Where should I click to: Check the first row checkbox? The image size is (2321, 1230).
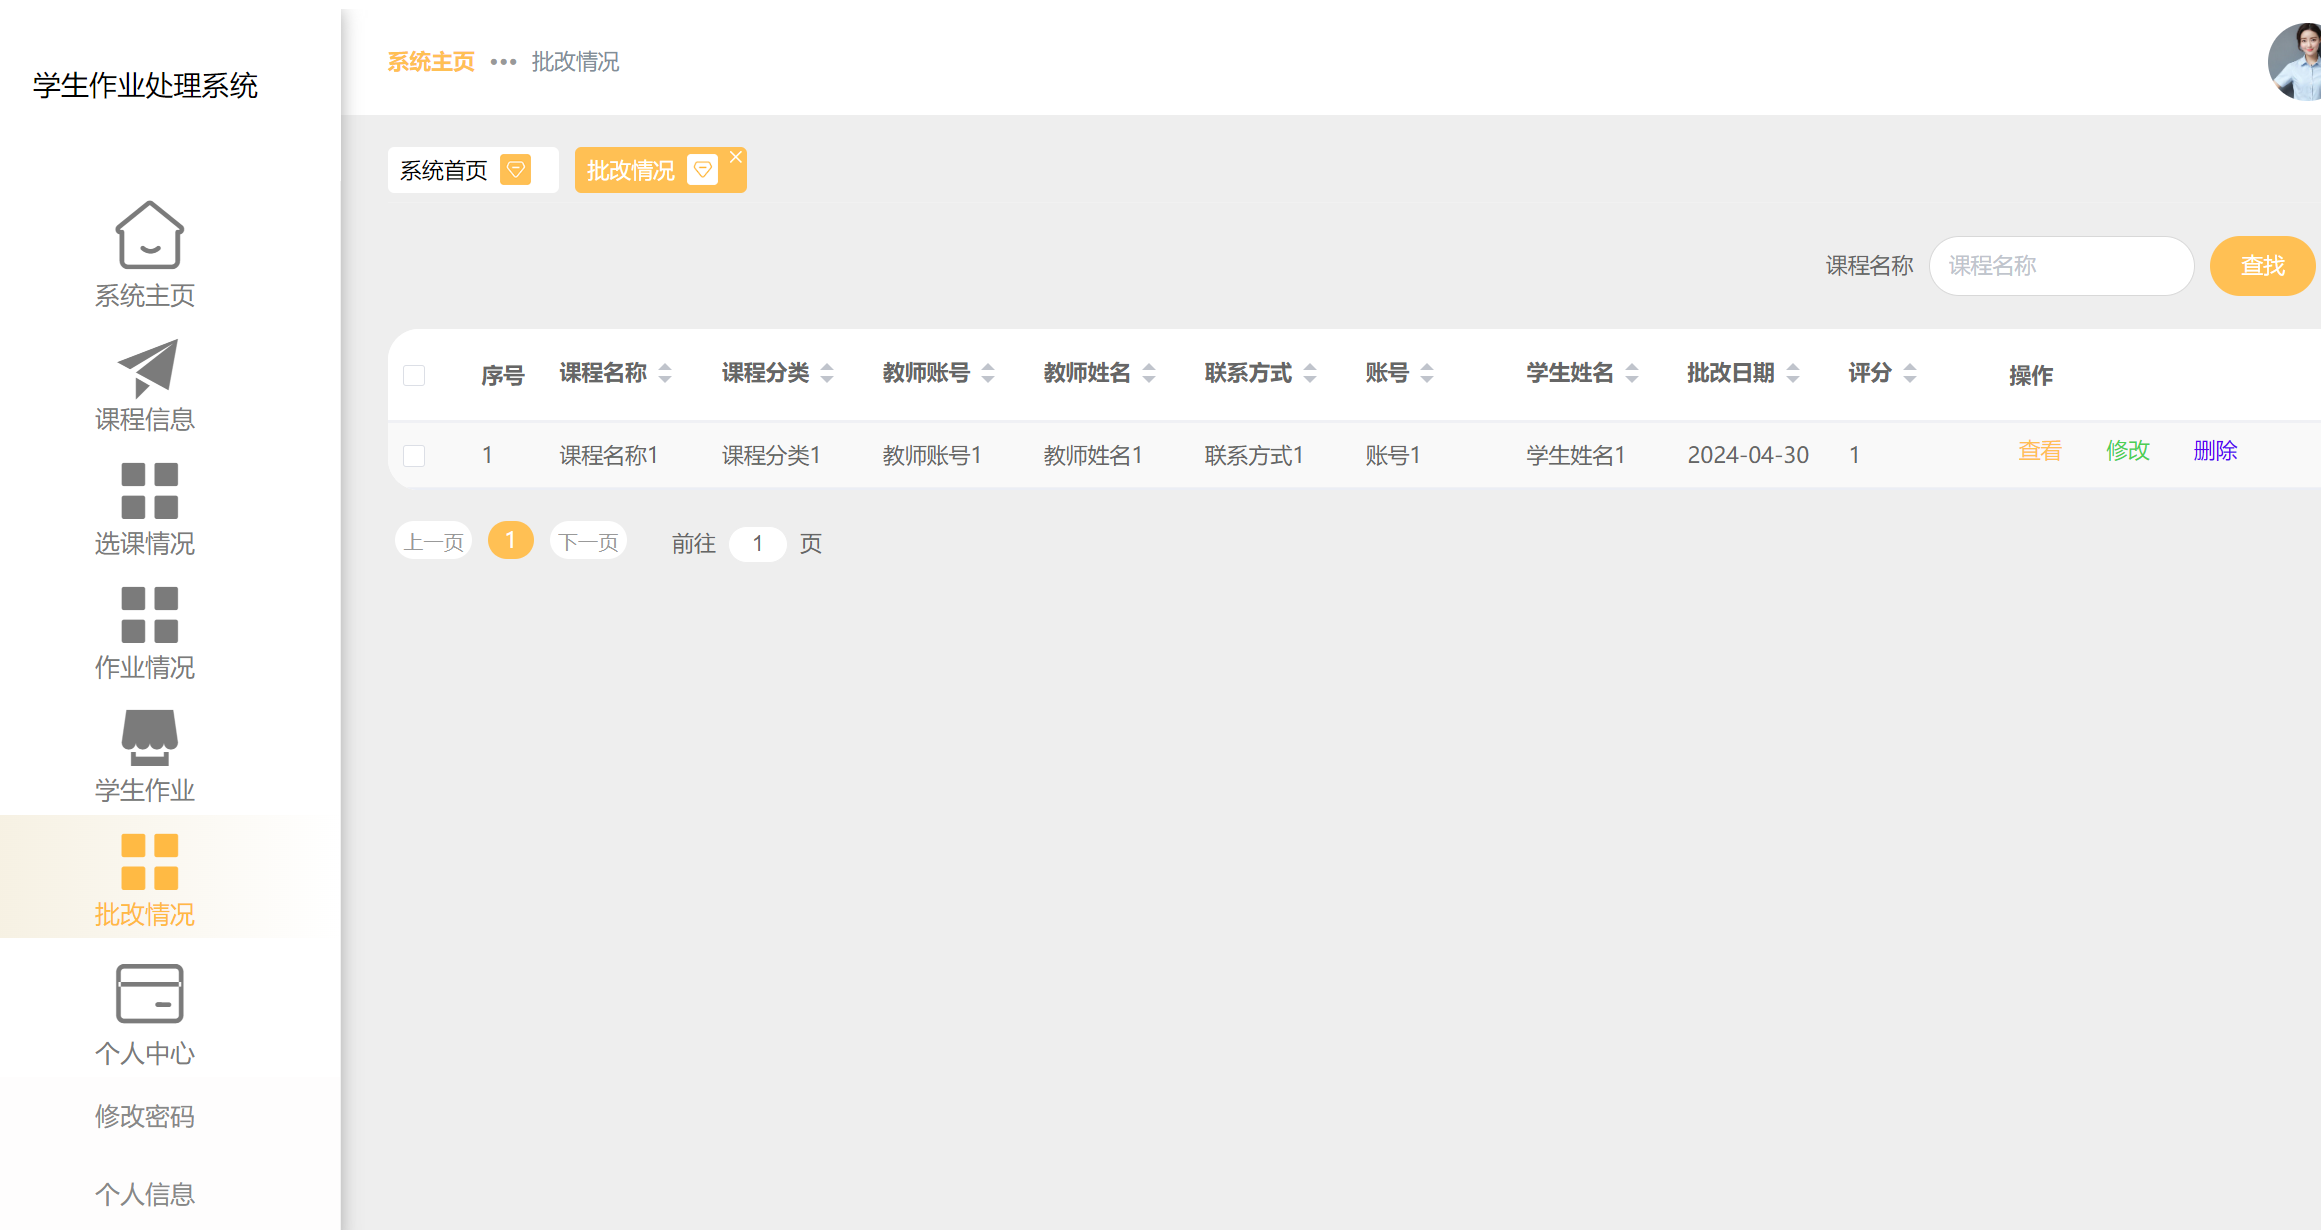(414, 456)
